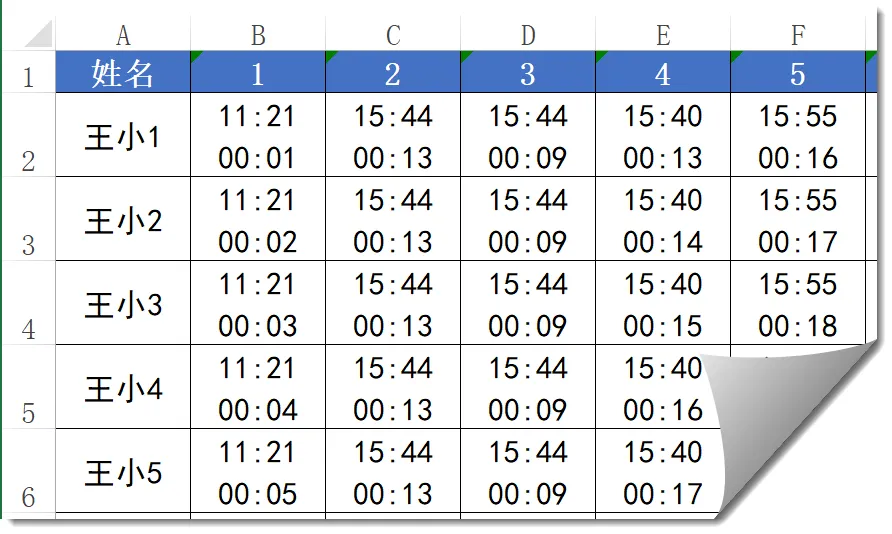Select column D header

pos(528,36)
